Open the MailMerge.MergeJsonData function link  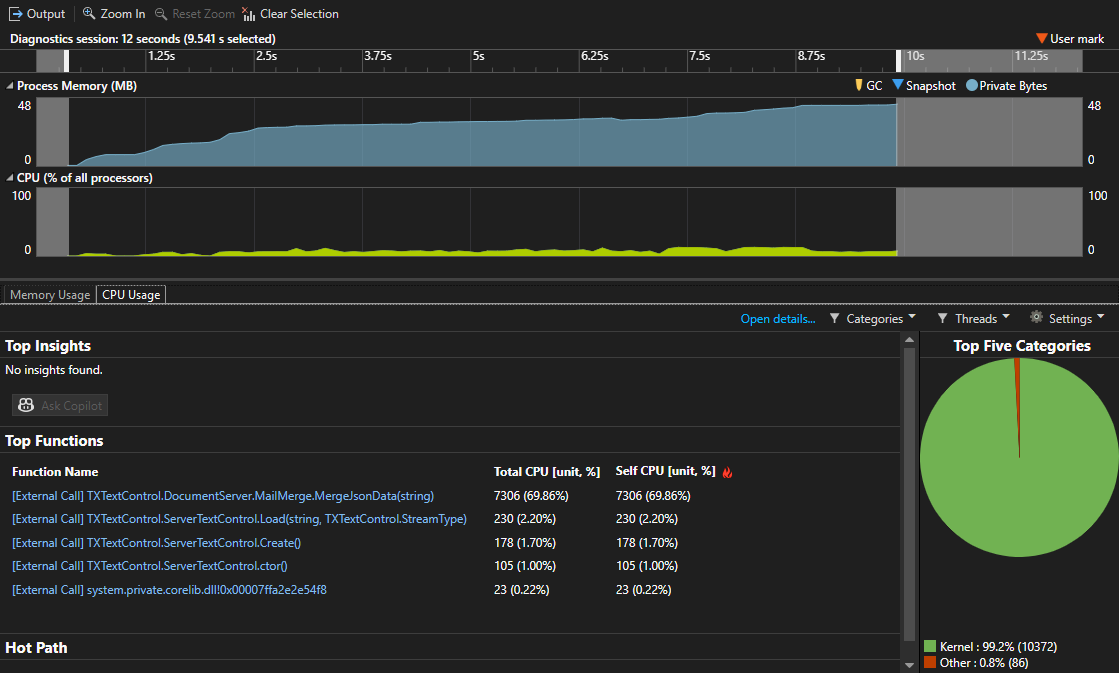(x=223, y=496)
